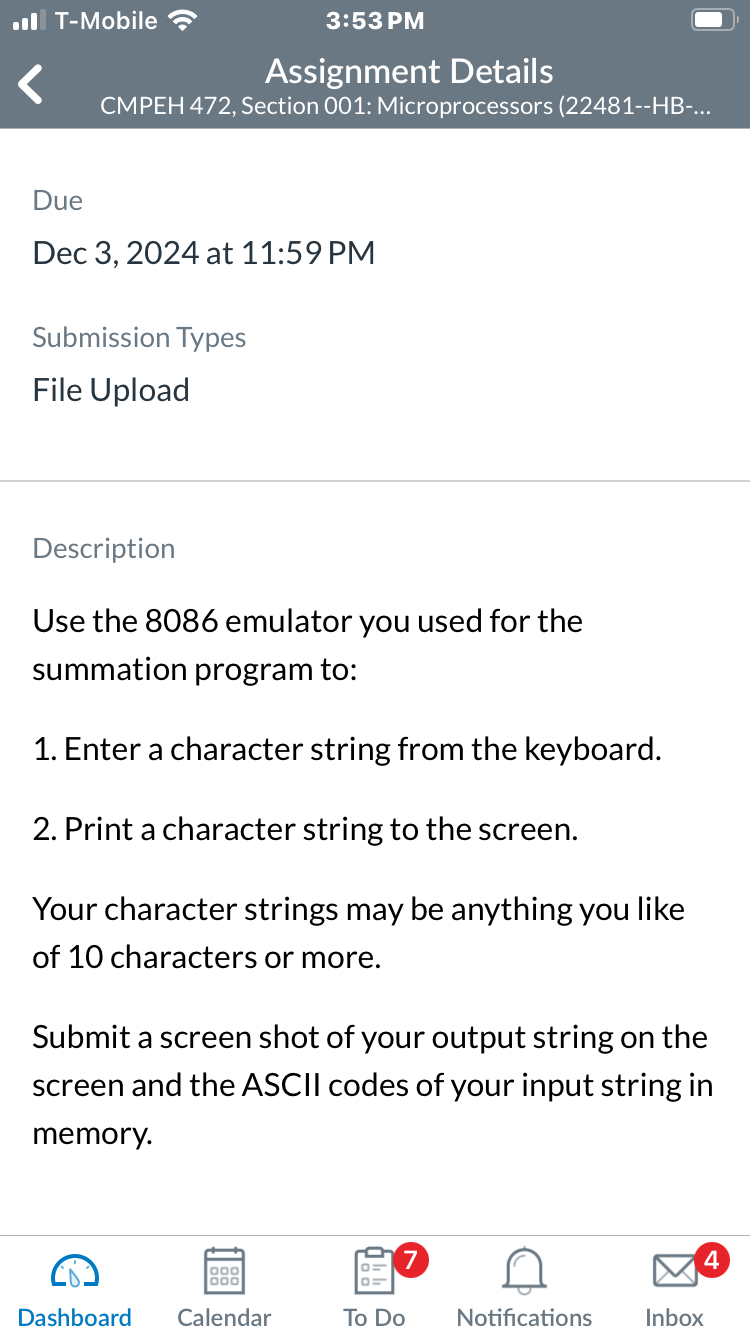Tap the Dashboard tab label
The height and width of the screenshot is (1334, 750).
coord(74,1317)
